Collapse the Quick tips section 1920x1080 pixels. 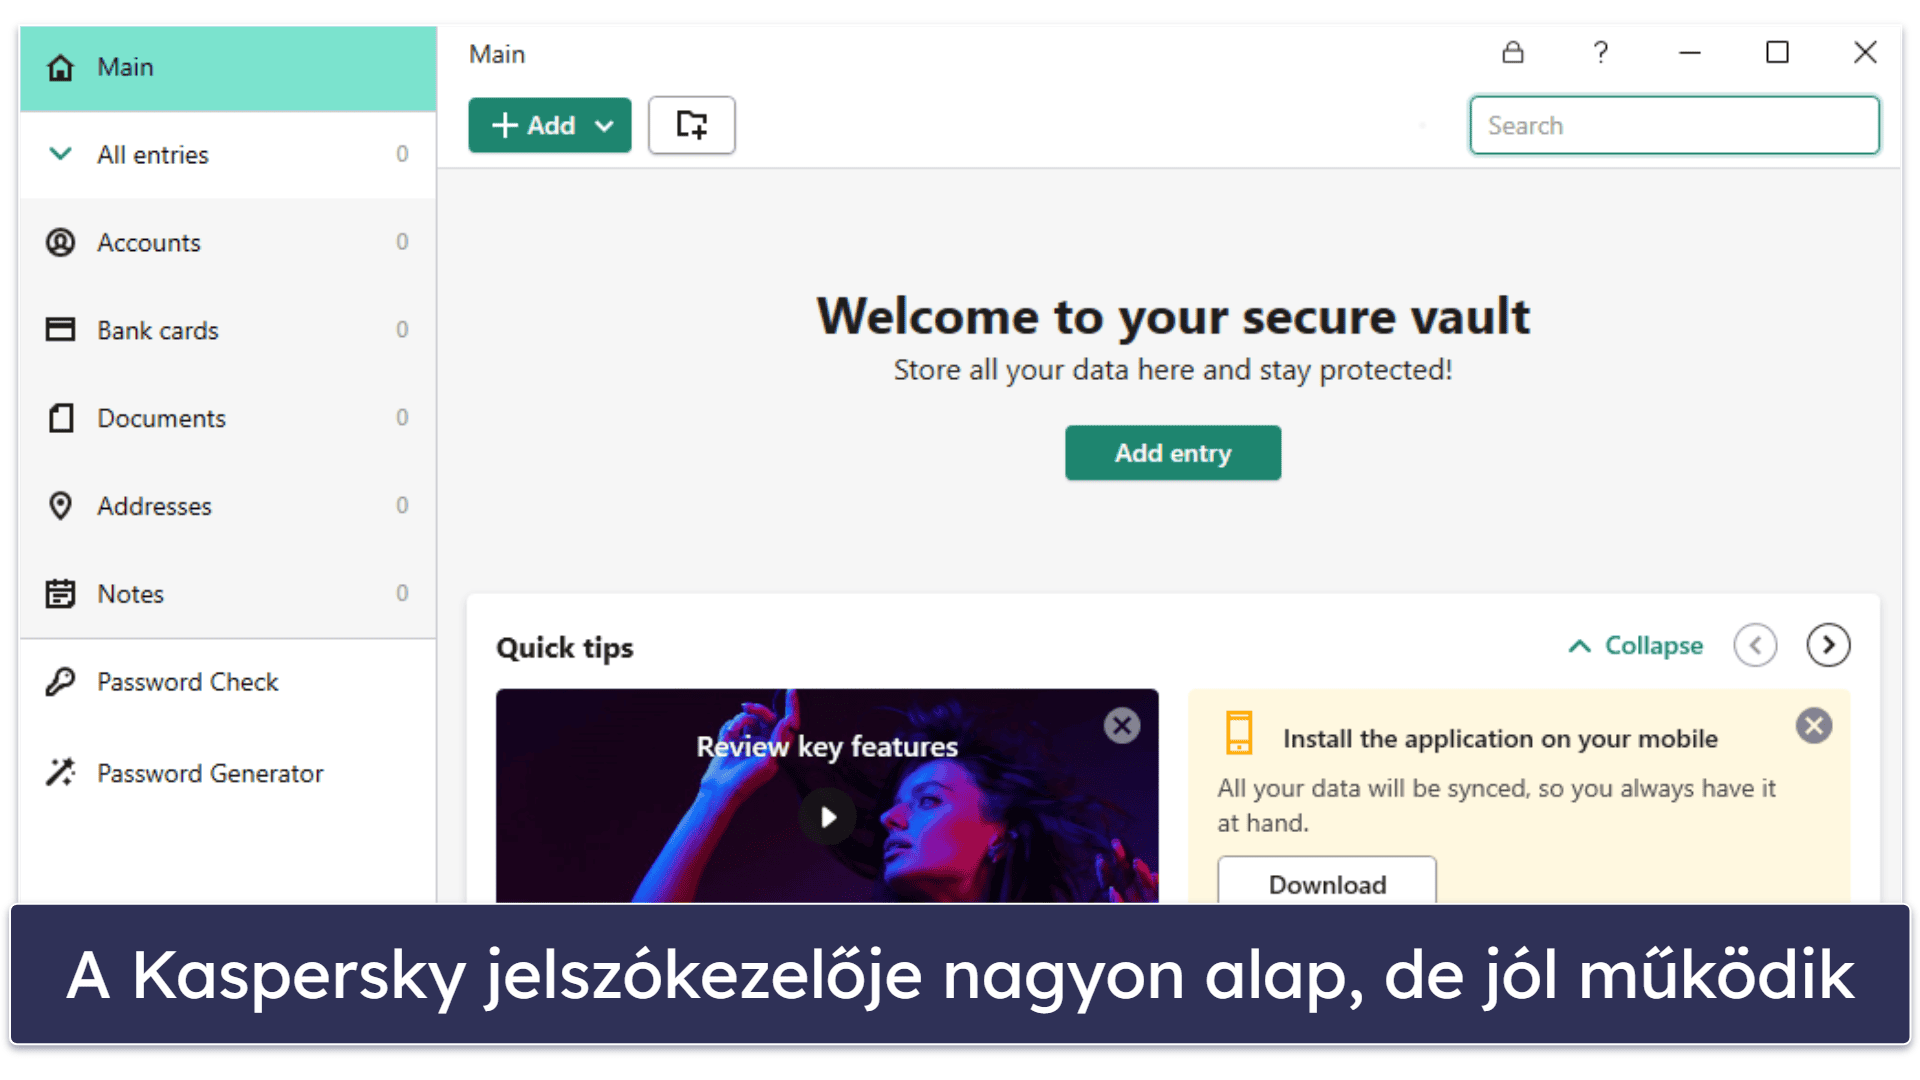[x=1634, y=645]
